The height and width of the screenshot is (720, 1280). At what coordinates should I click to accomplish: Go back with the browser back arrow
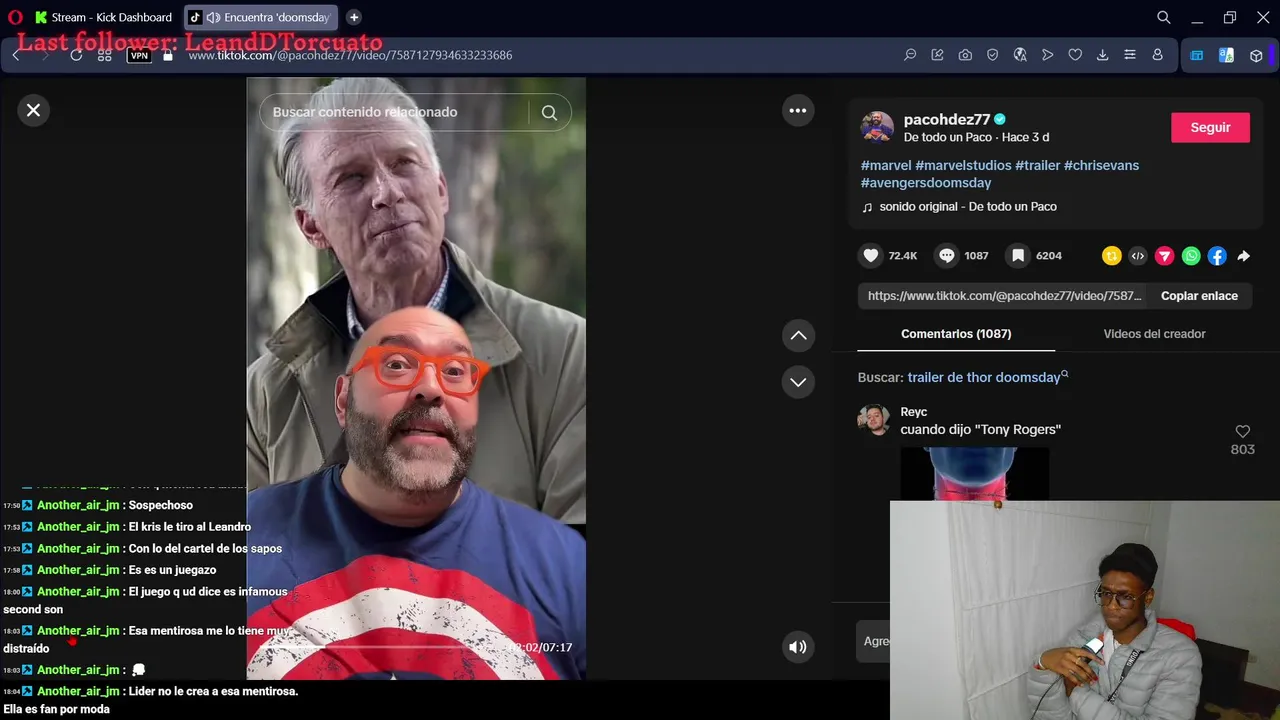pos(16,55)
